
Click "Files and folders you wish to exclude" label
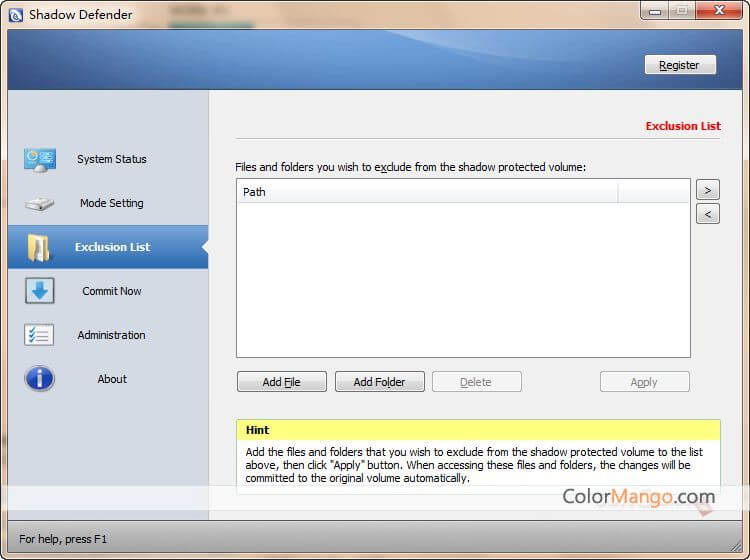tap(410, 167)
